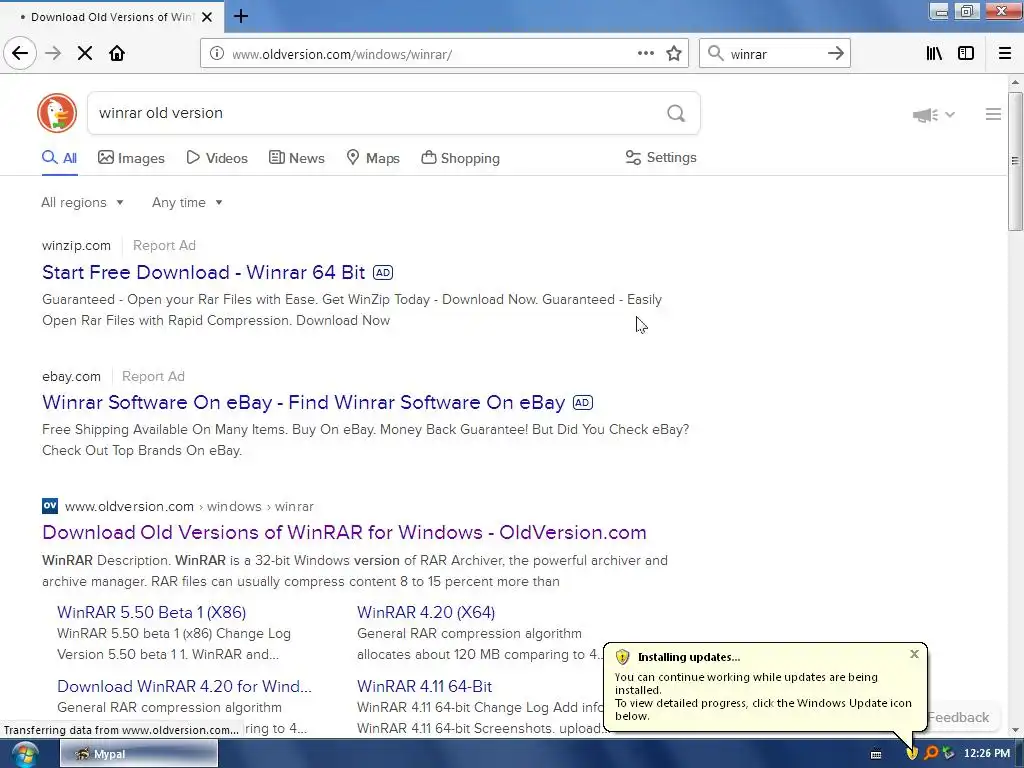Click the oldversion.com OV favicon
Screen dimensions: 1024x768
click(50, 506)
